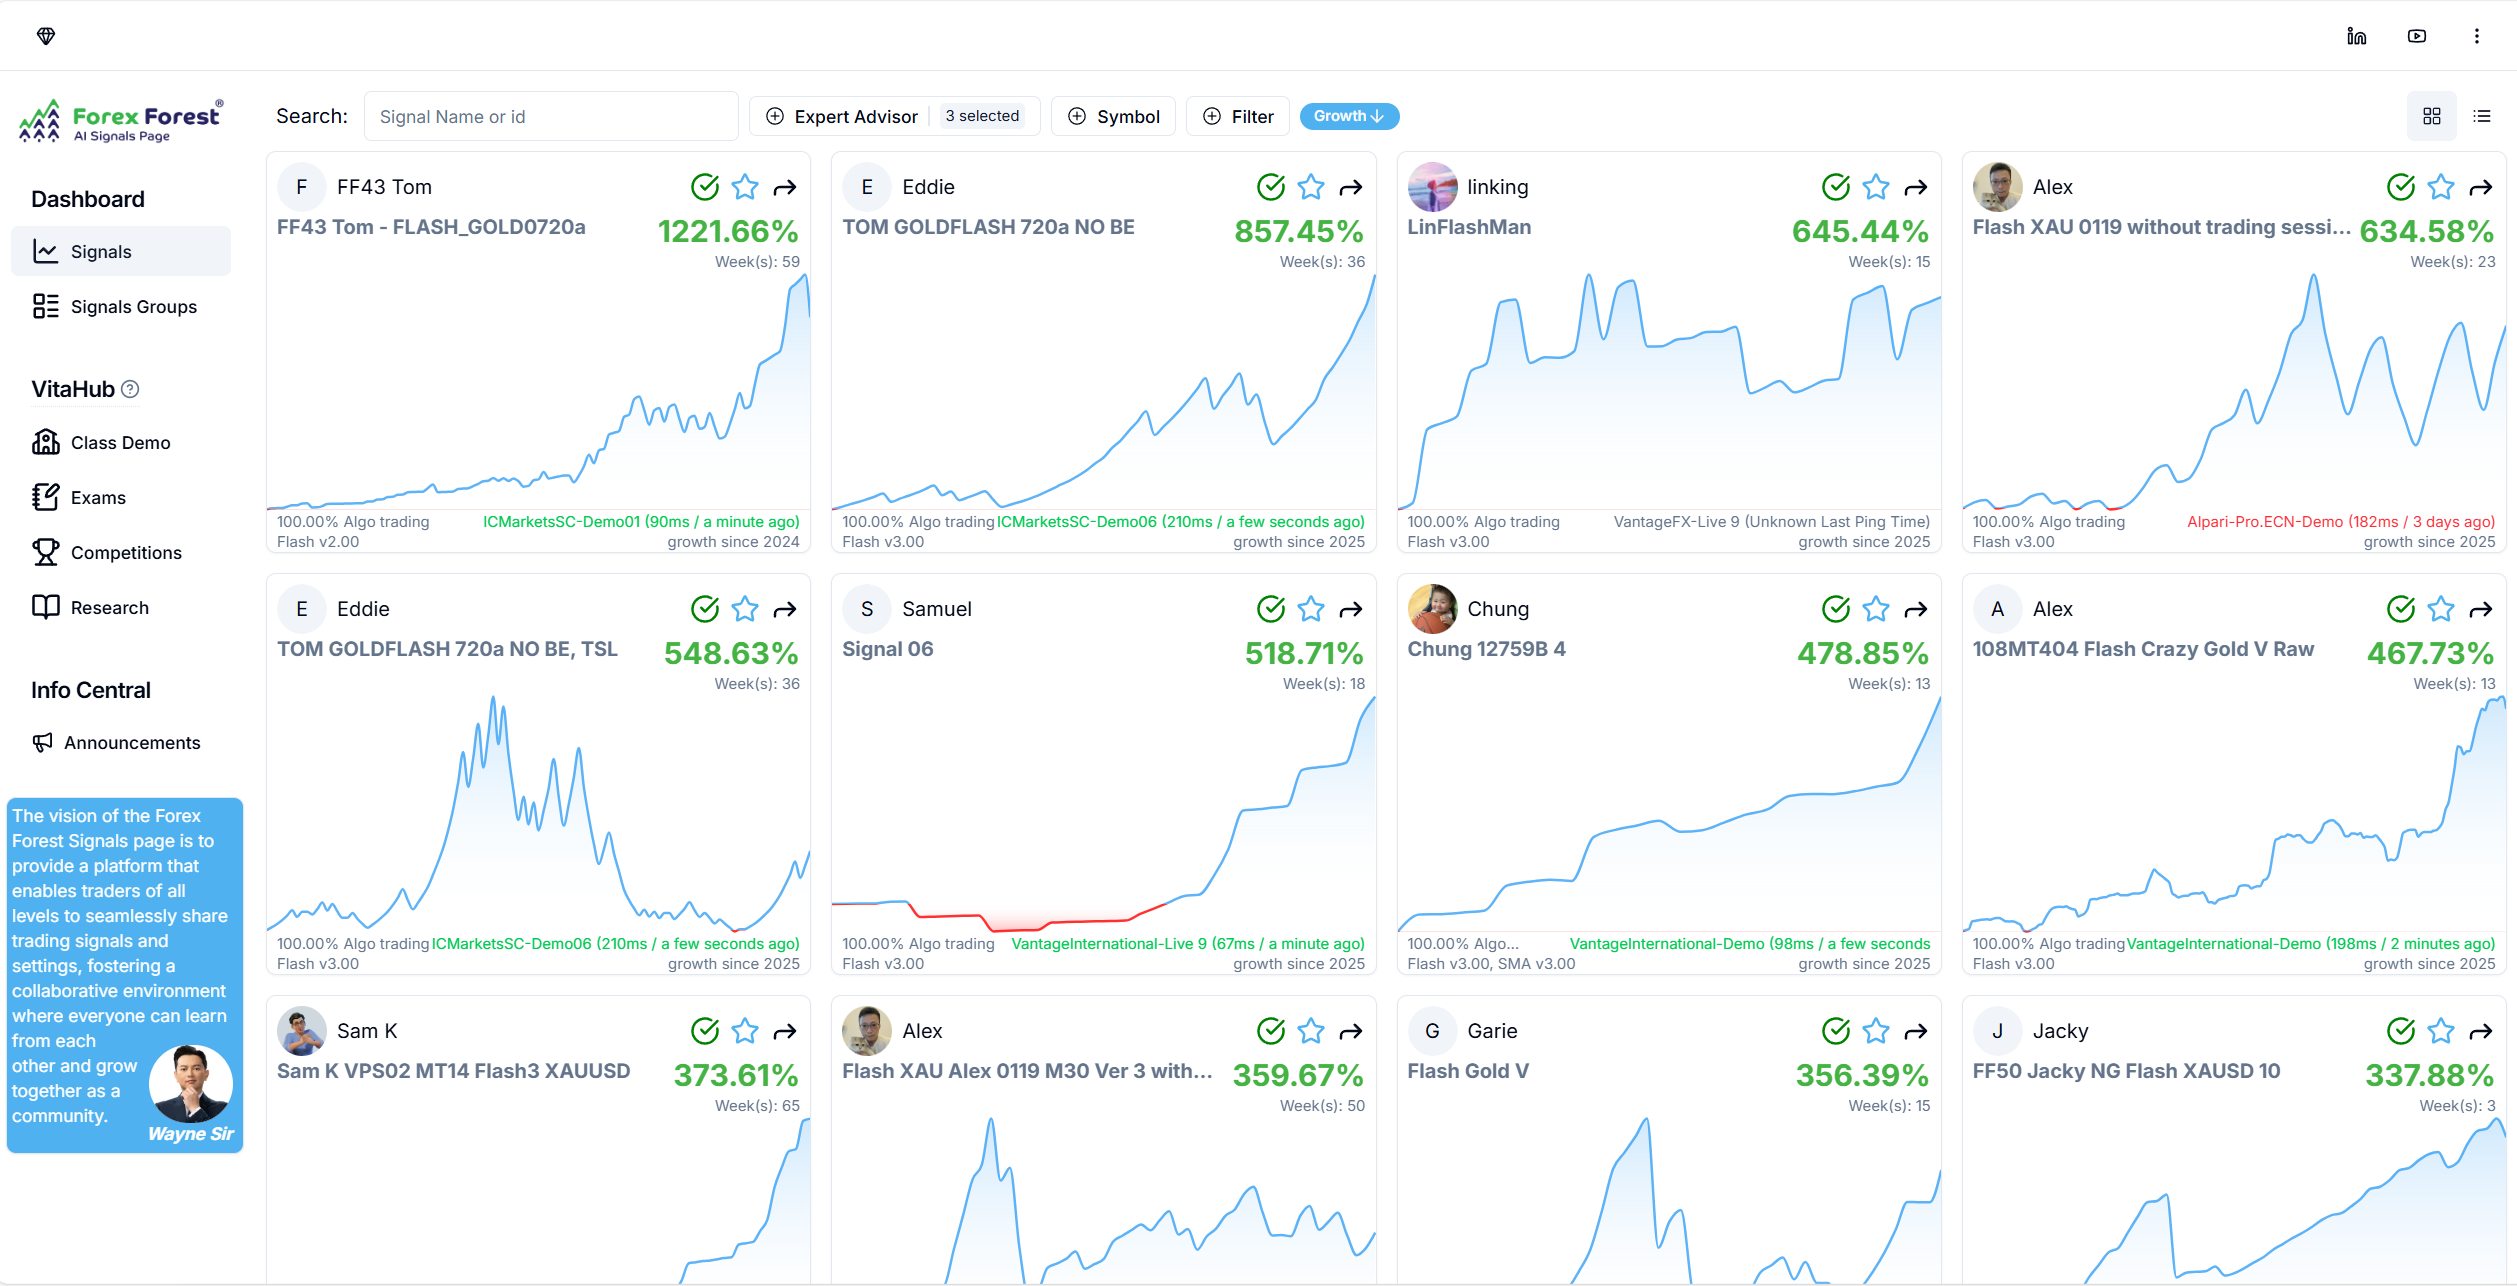Click the diamond icon at top left
Viewport: 2517px width, 1286px height.
46,36
